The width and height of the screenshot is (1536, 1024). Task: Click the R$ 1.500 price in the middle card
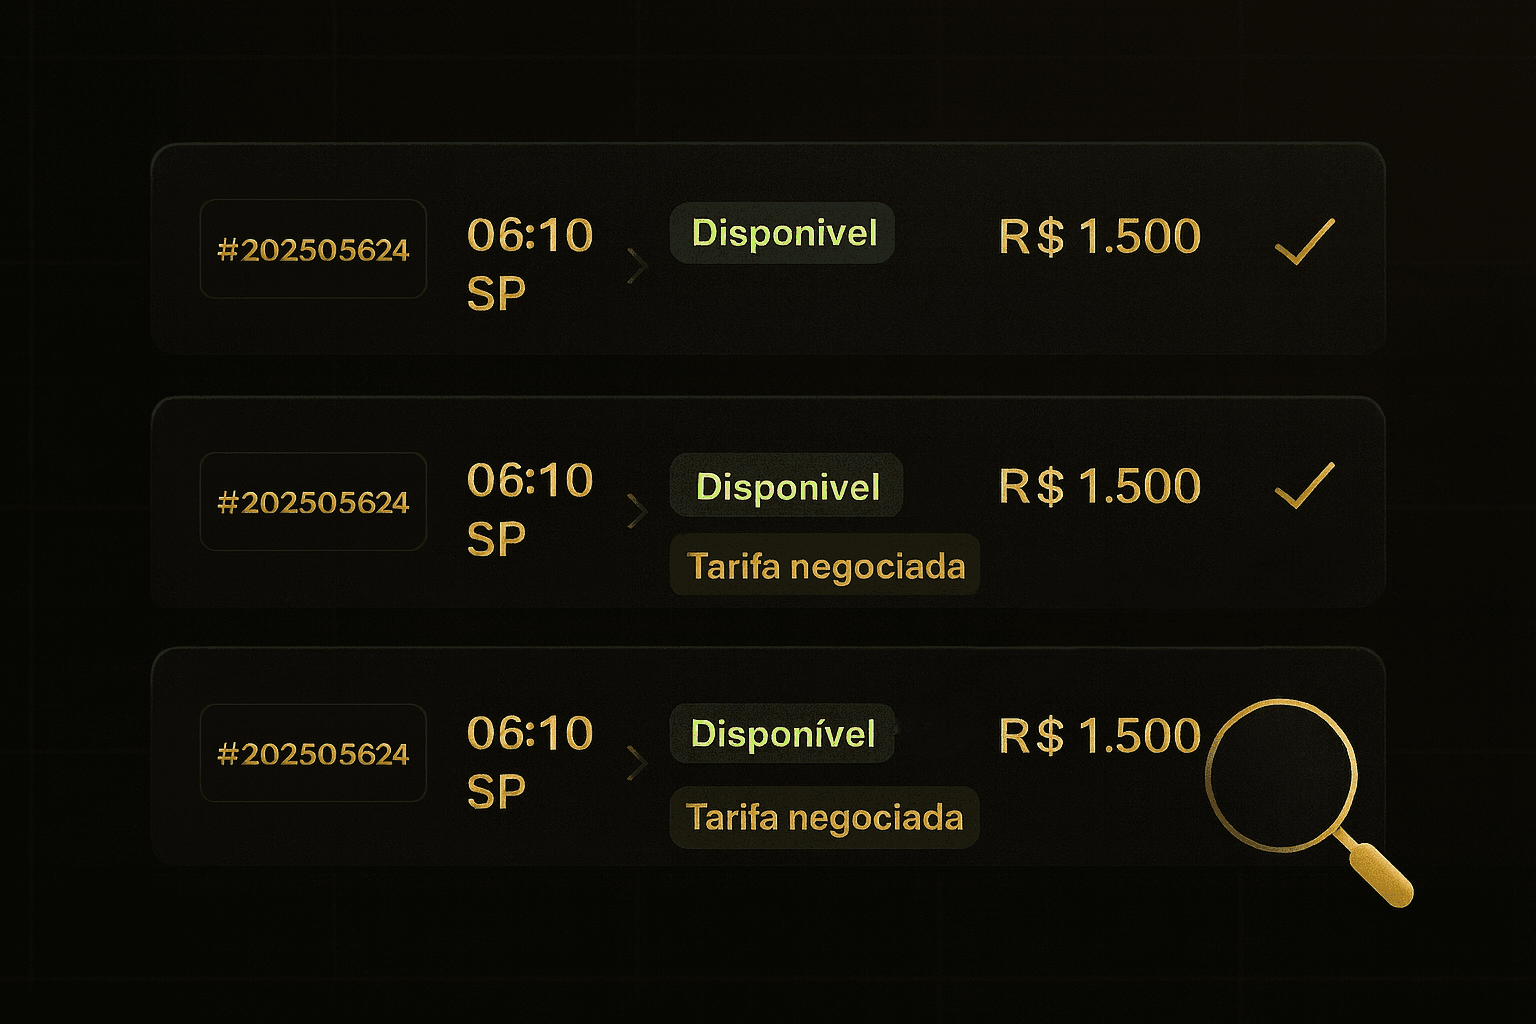point(1099,487)
